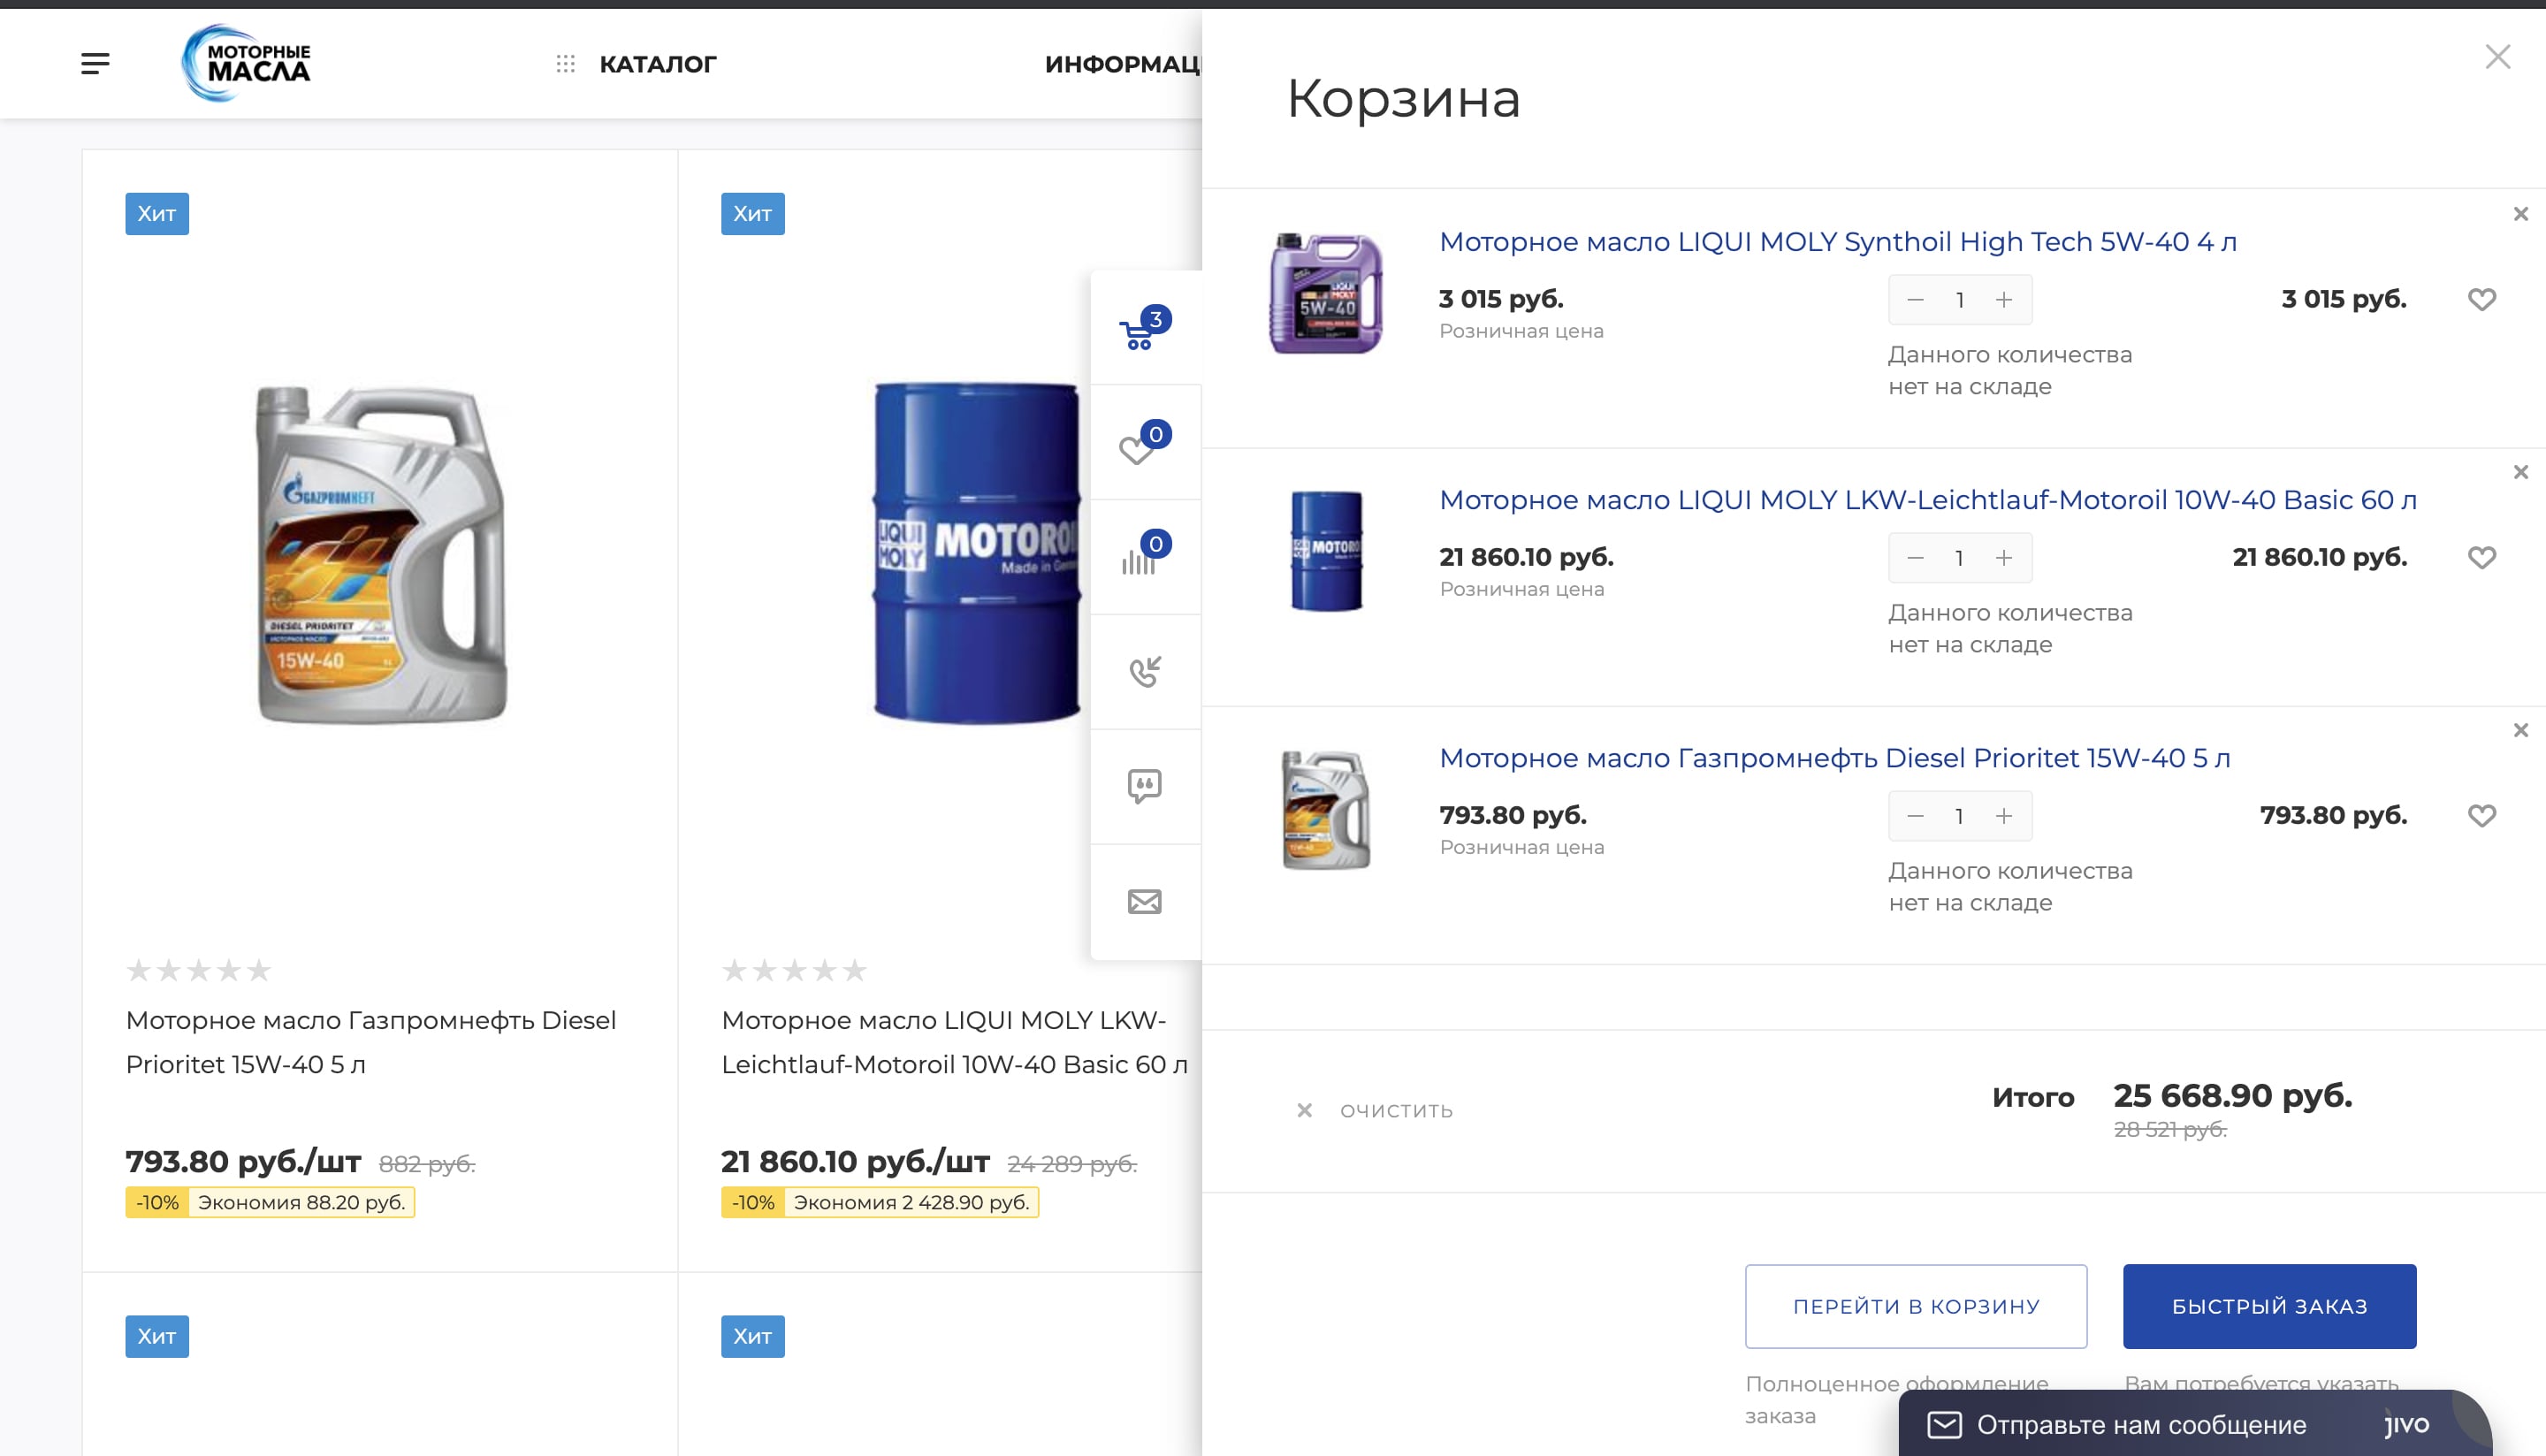Remove LIQUI MOLY Synthoil from the cart

[x=2520, y=214]
